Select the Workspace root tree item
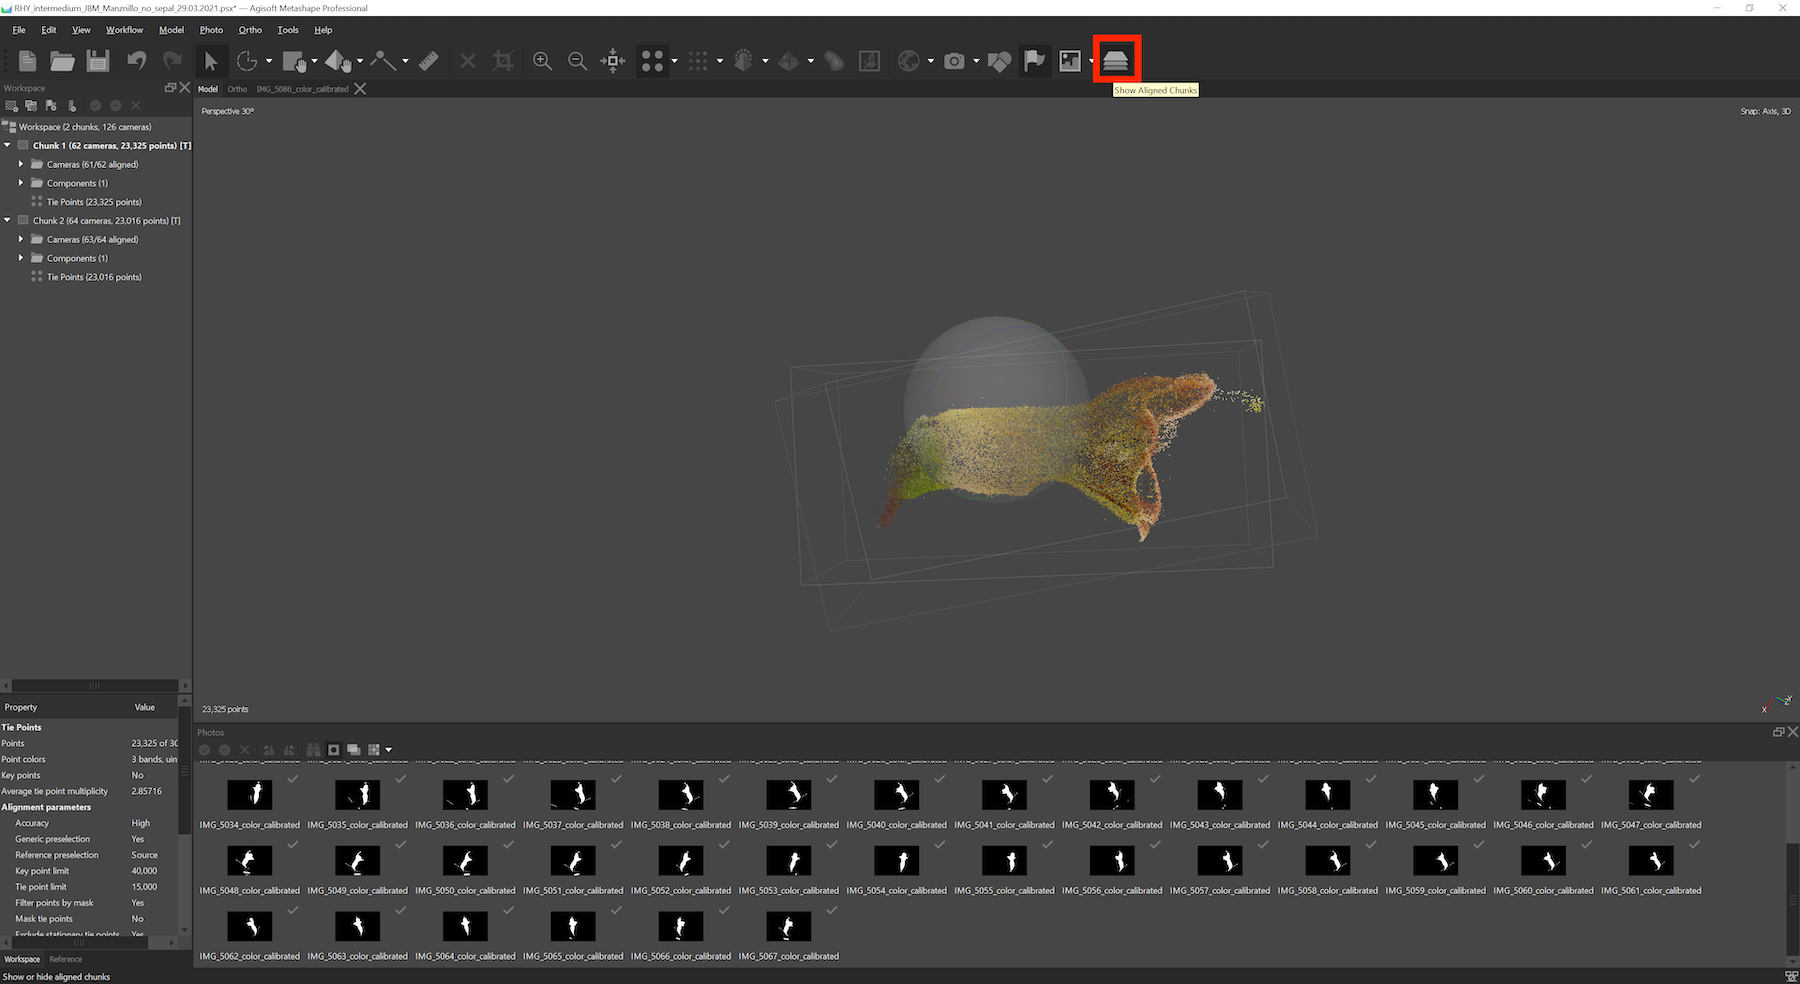Viewport: 1800px width, 984px height. 85,127
